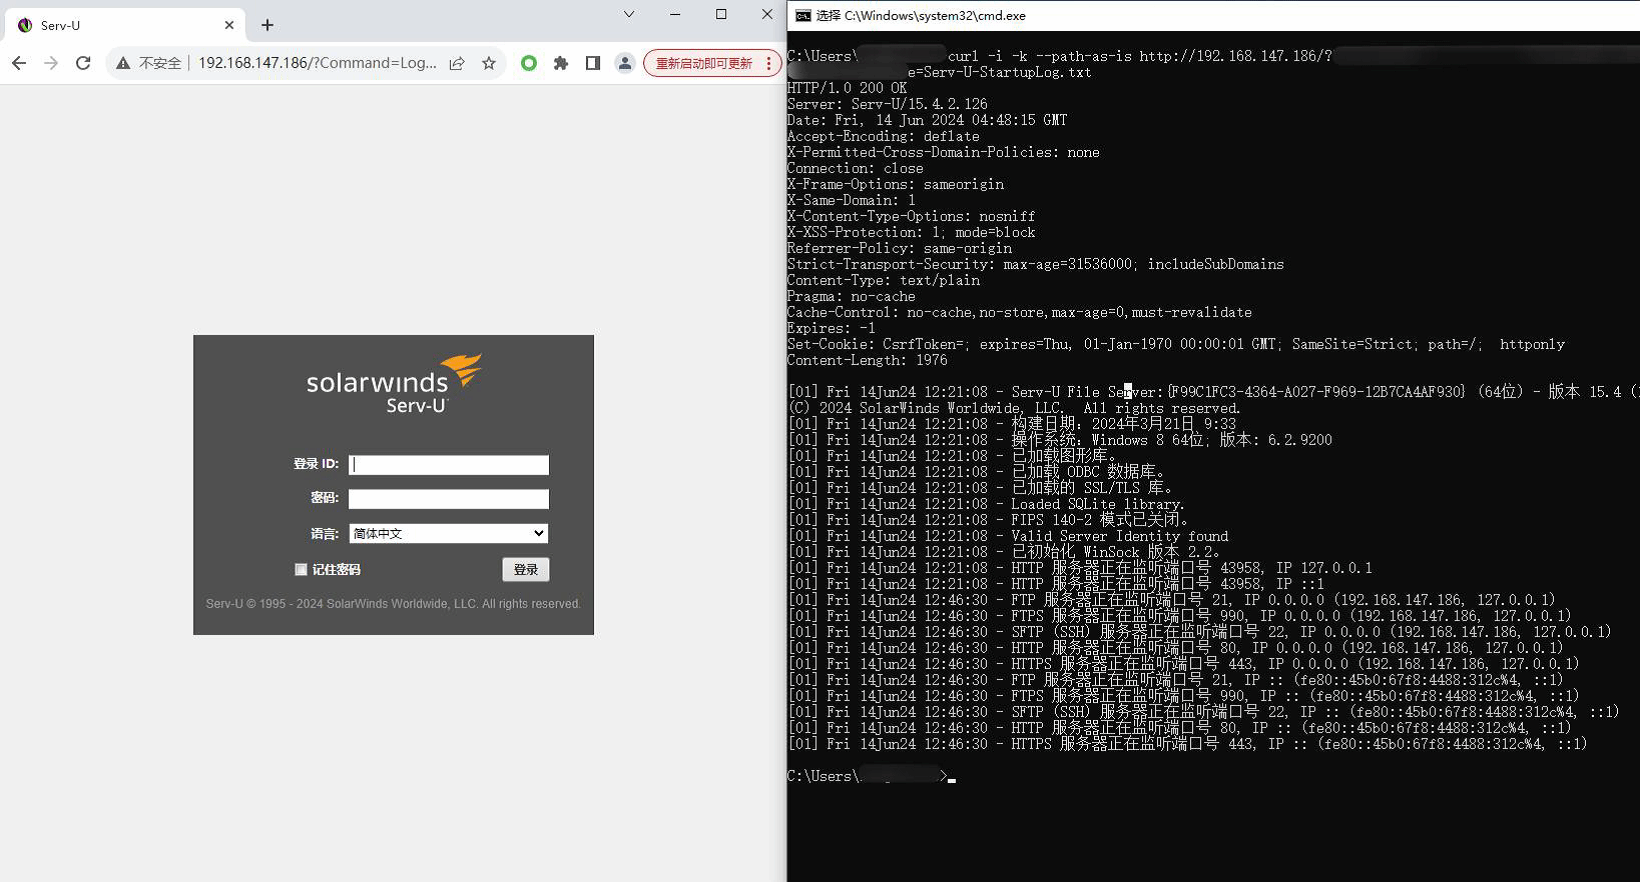Click the password input field
This screenshot has height=882, width=1640.
(x=448, y=499)
